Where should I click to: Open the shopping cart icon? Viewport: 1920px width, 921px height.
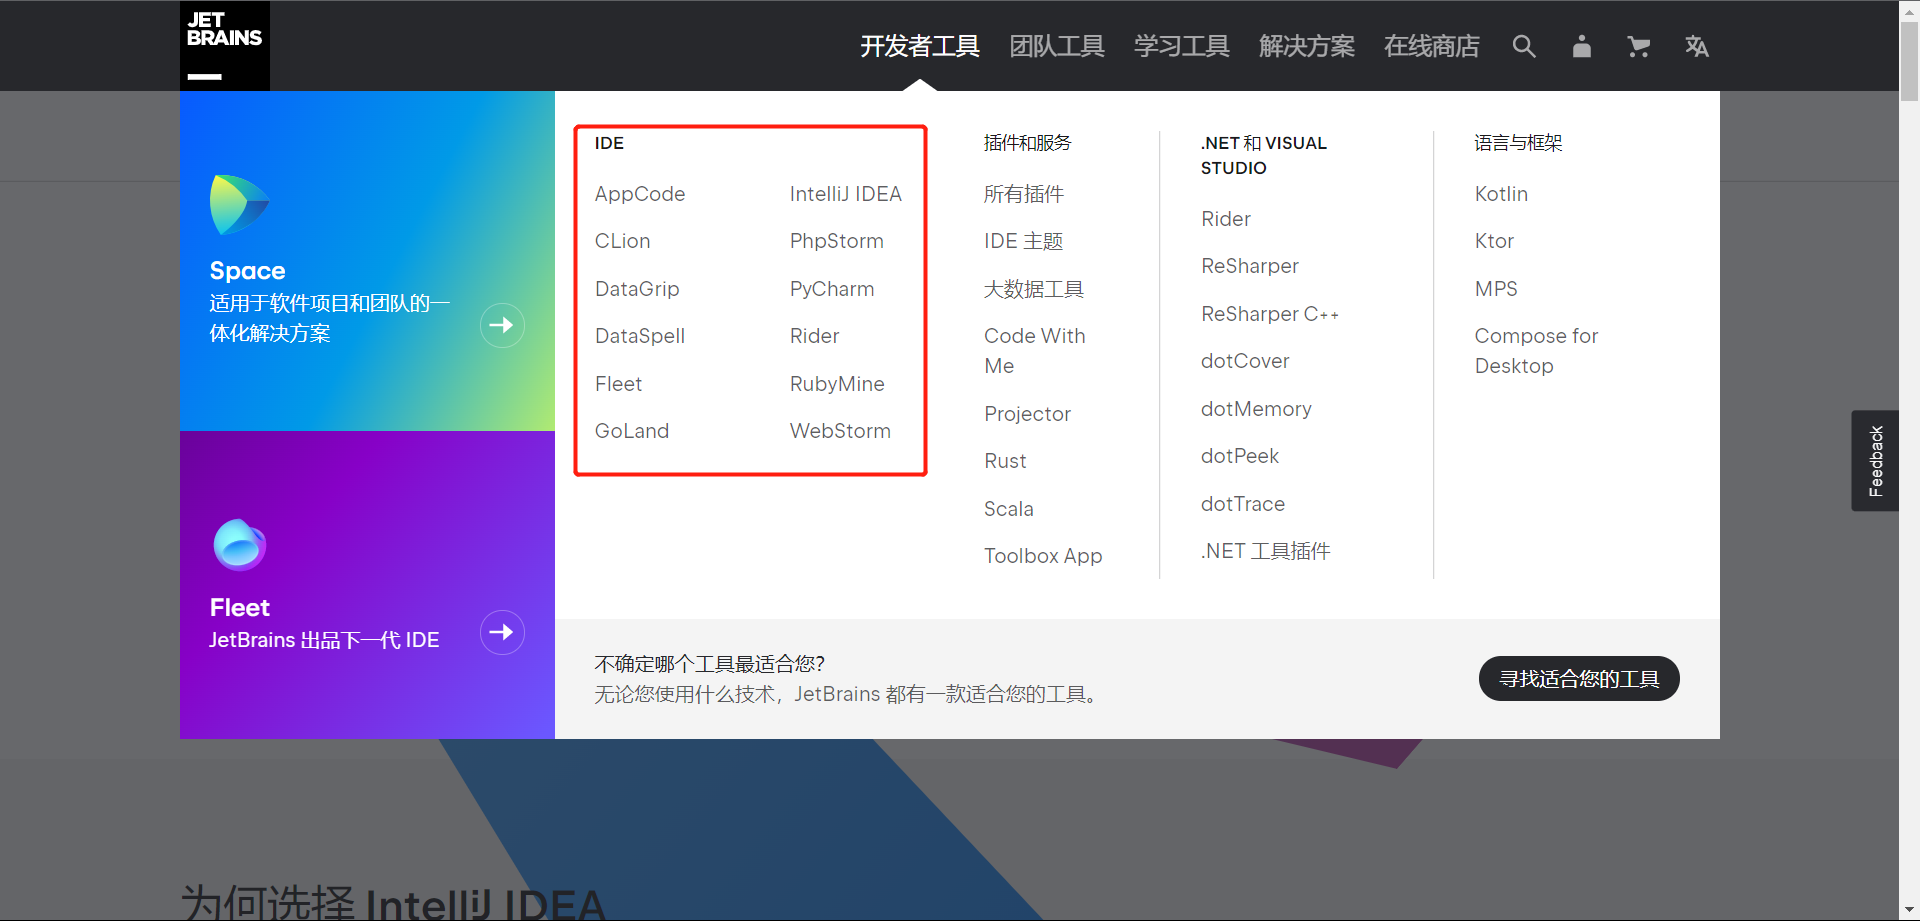(1638, 46)
